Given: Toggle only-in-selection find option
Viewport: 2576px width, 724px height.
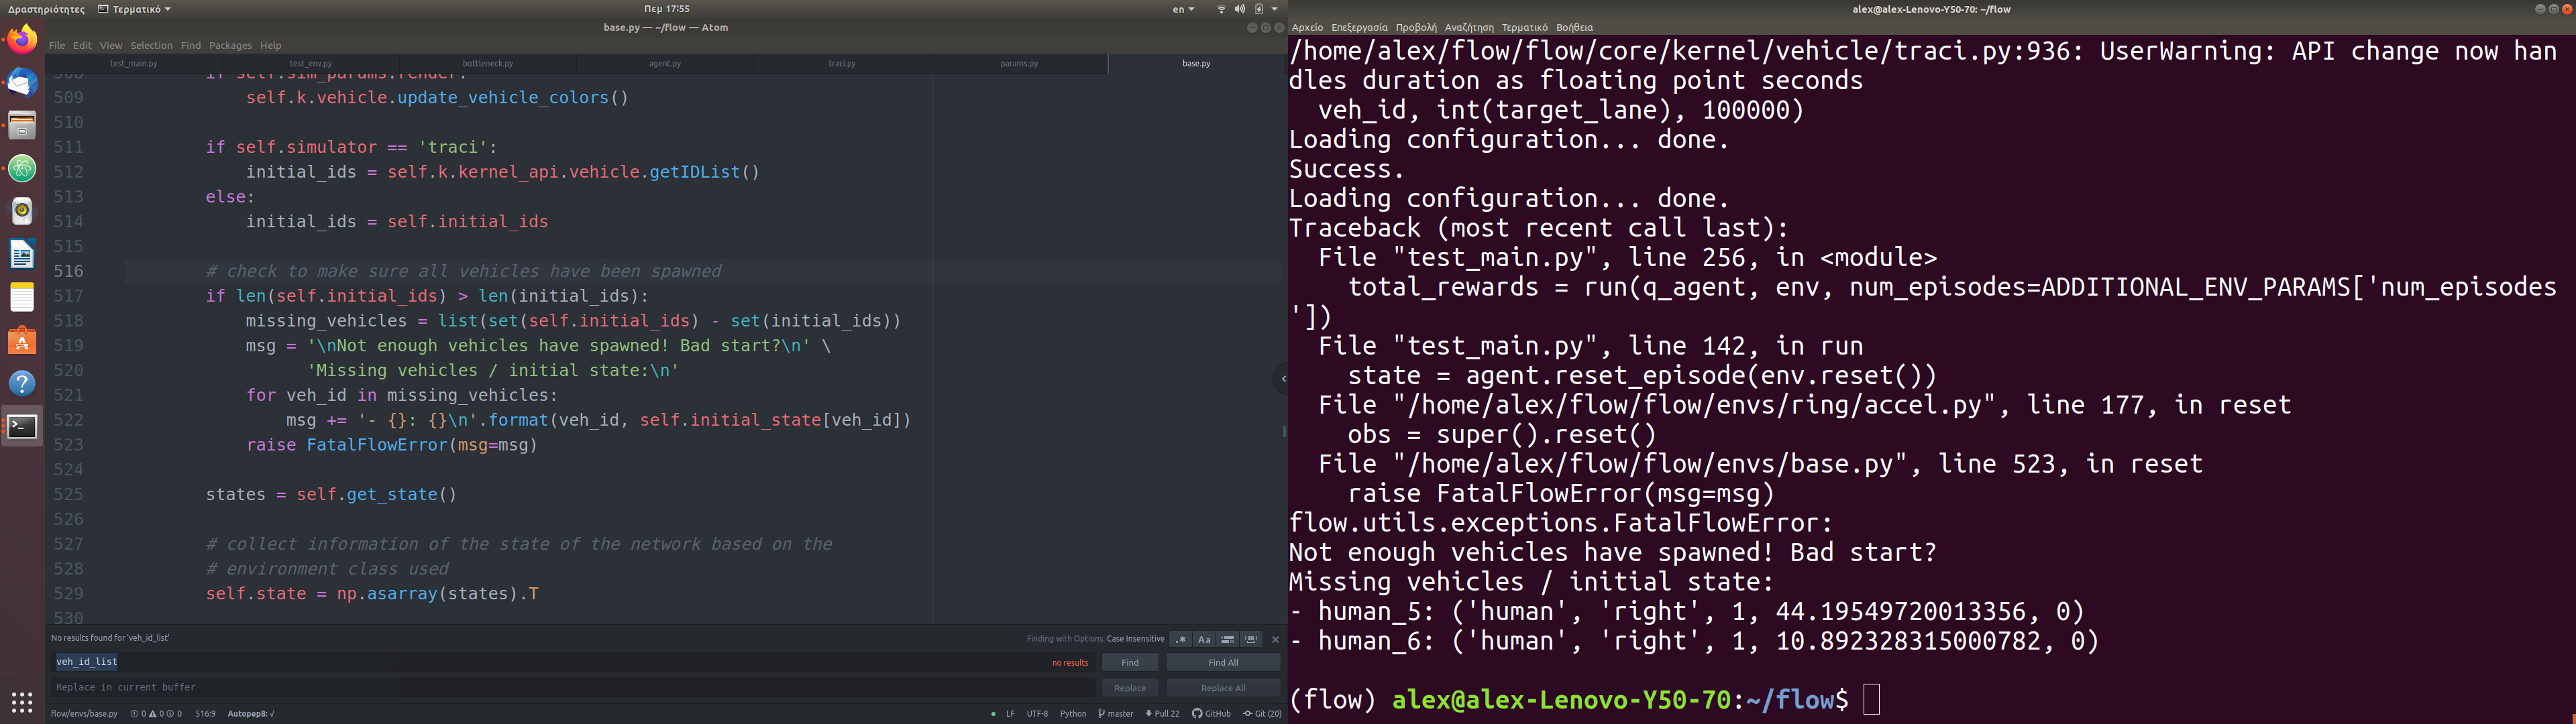Looking at the screenshot, I should click(x=1228, y=639).
